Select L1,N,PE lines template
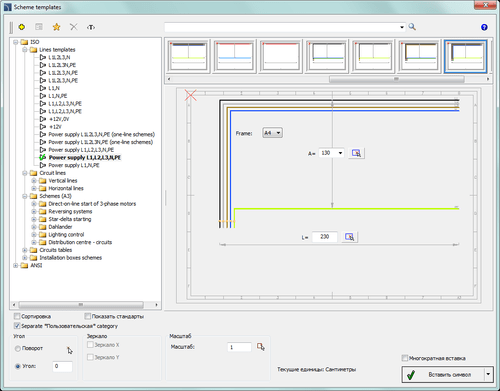 (x=53, y=96)
